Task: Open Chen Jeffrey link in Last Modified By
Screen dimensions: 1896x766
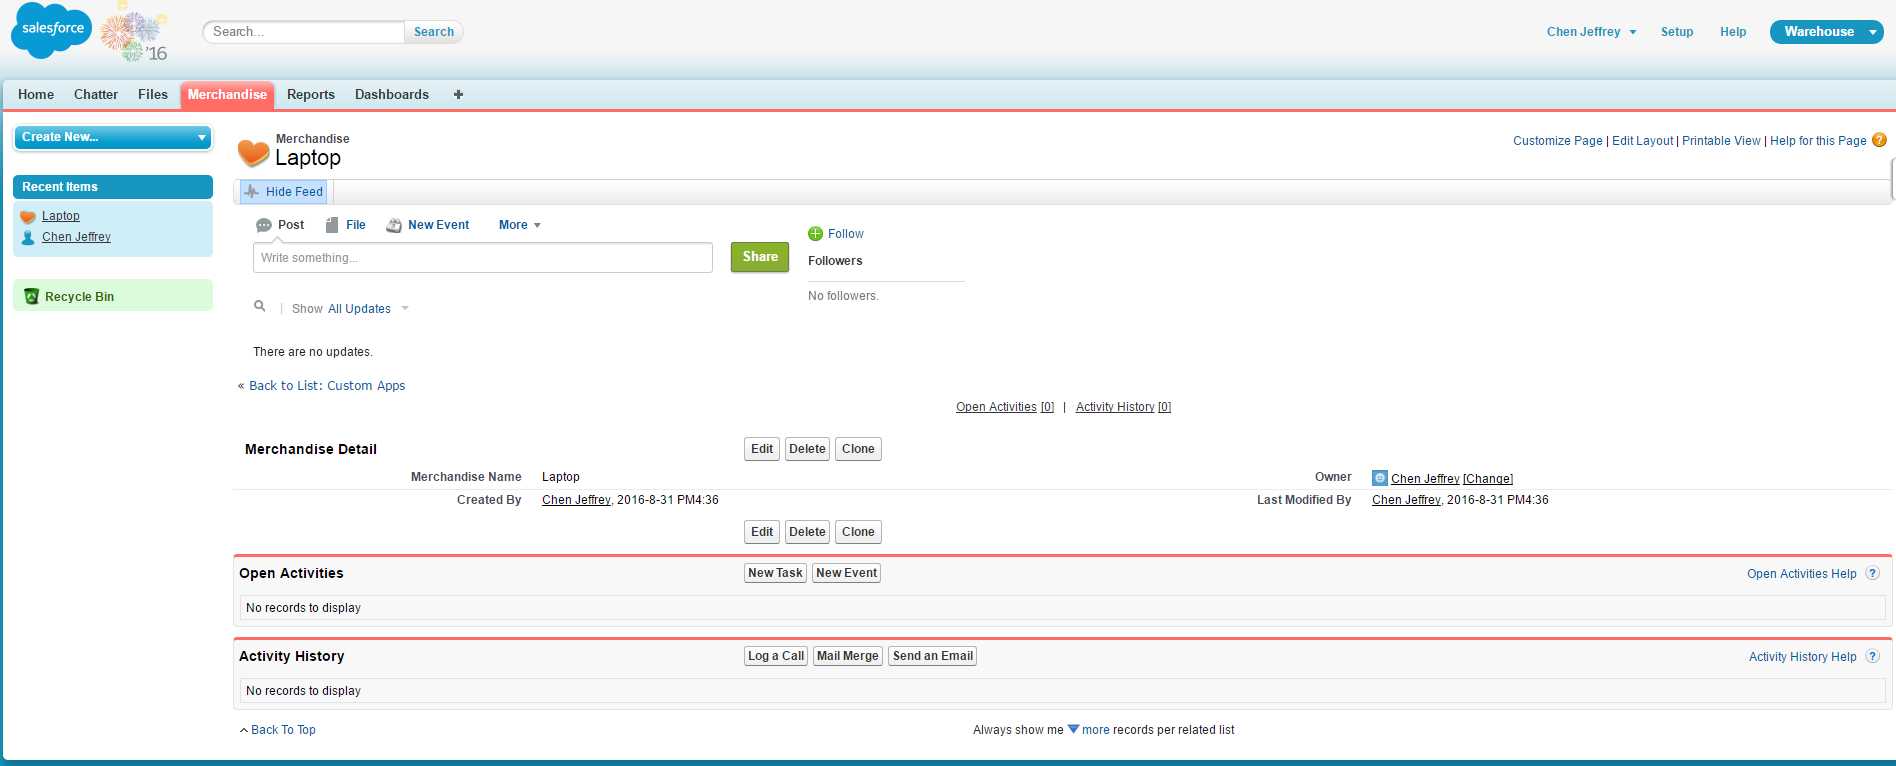Action: pyautogui.click(x=1406, y=500)
